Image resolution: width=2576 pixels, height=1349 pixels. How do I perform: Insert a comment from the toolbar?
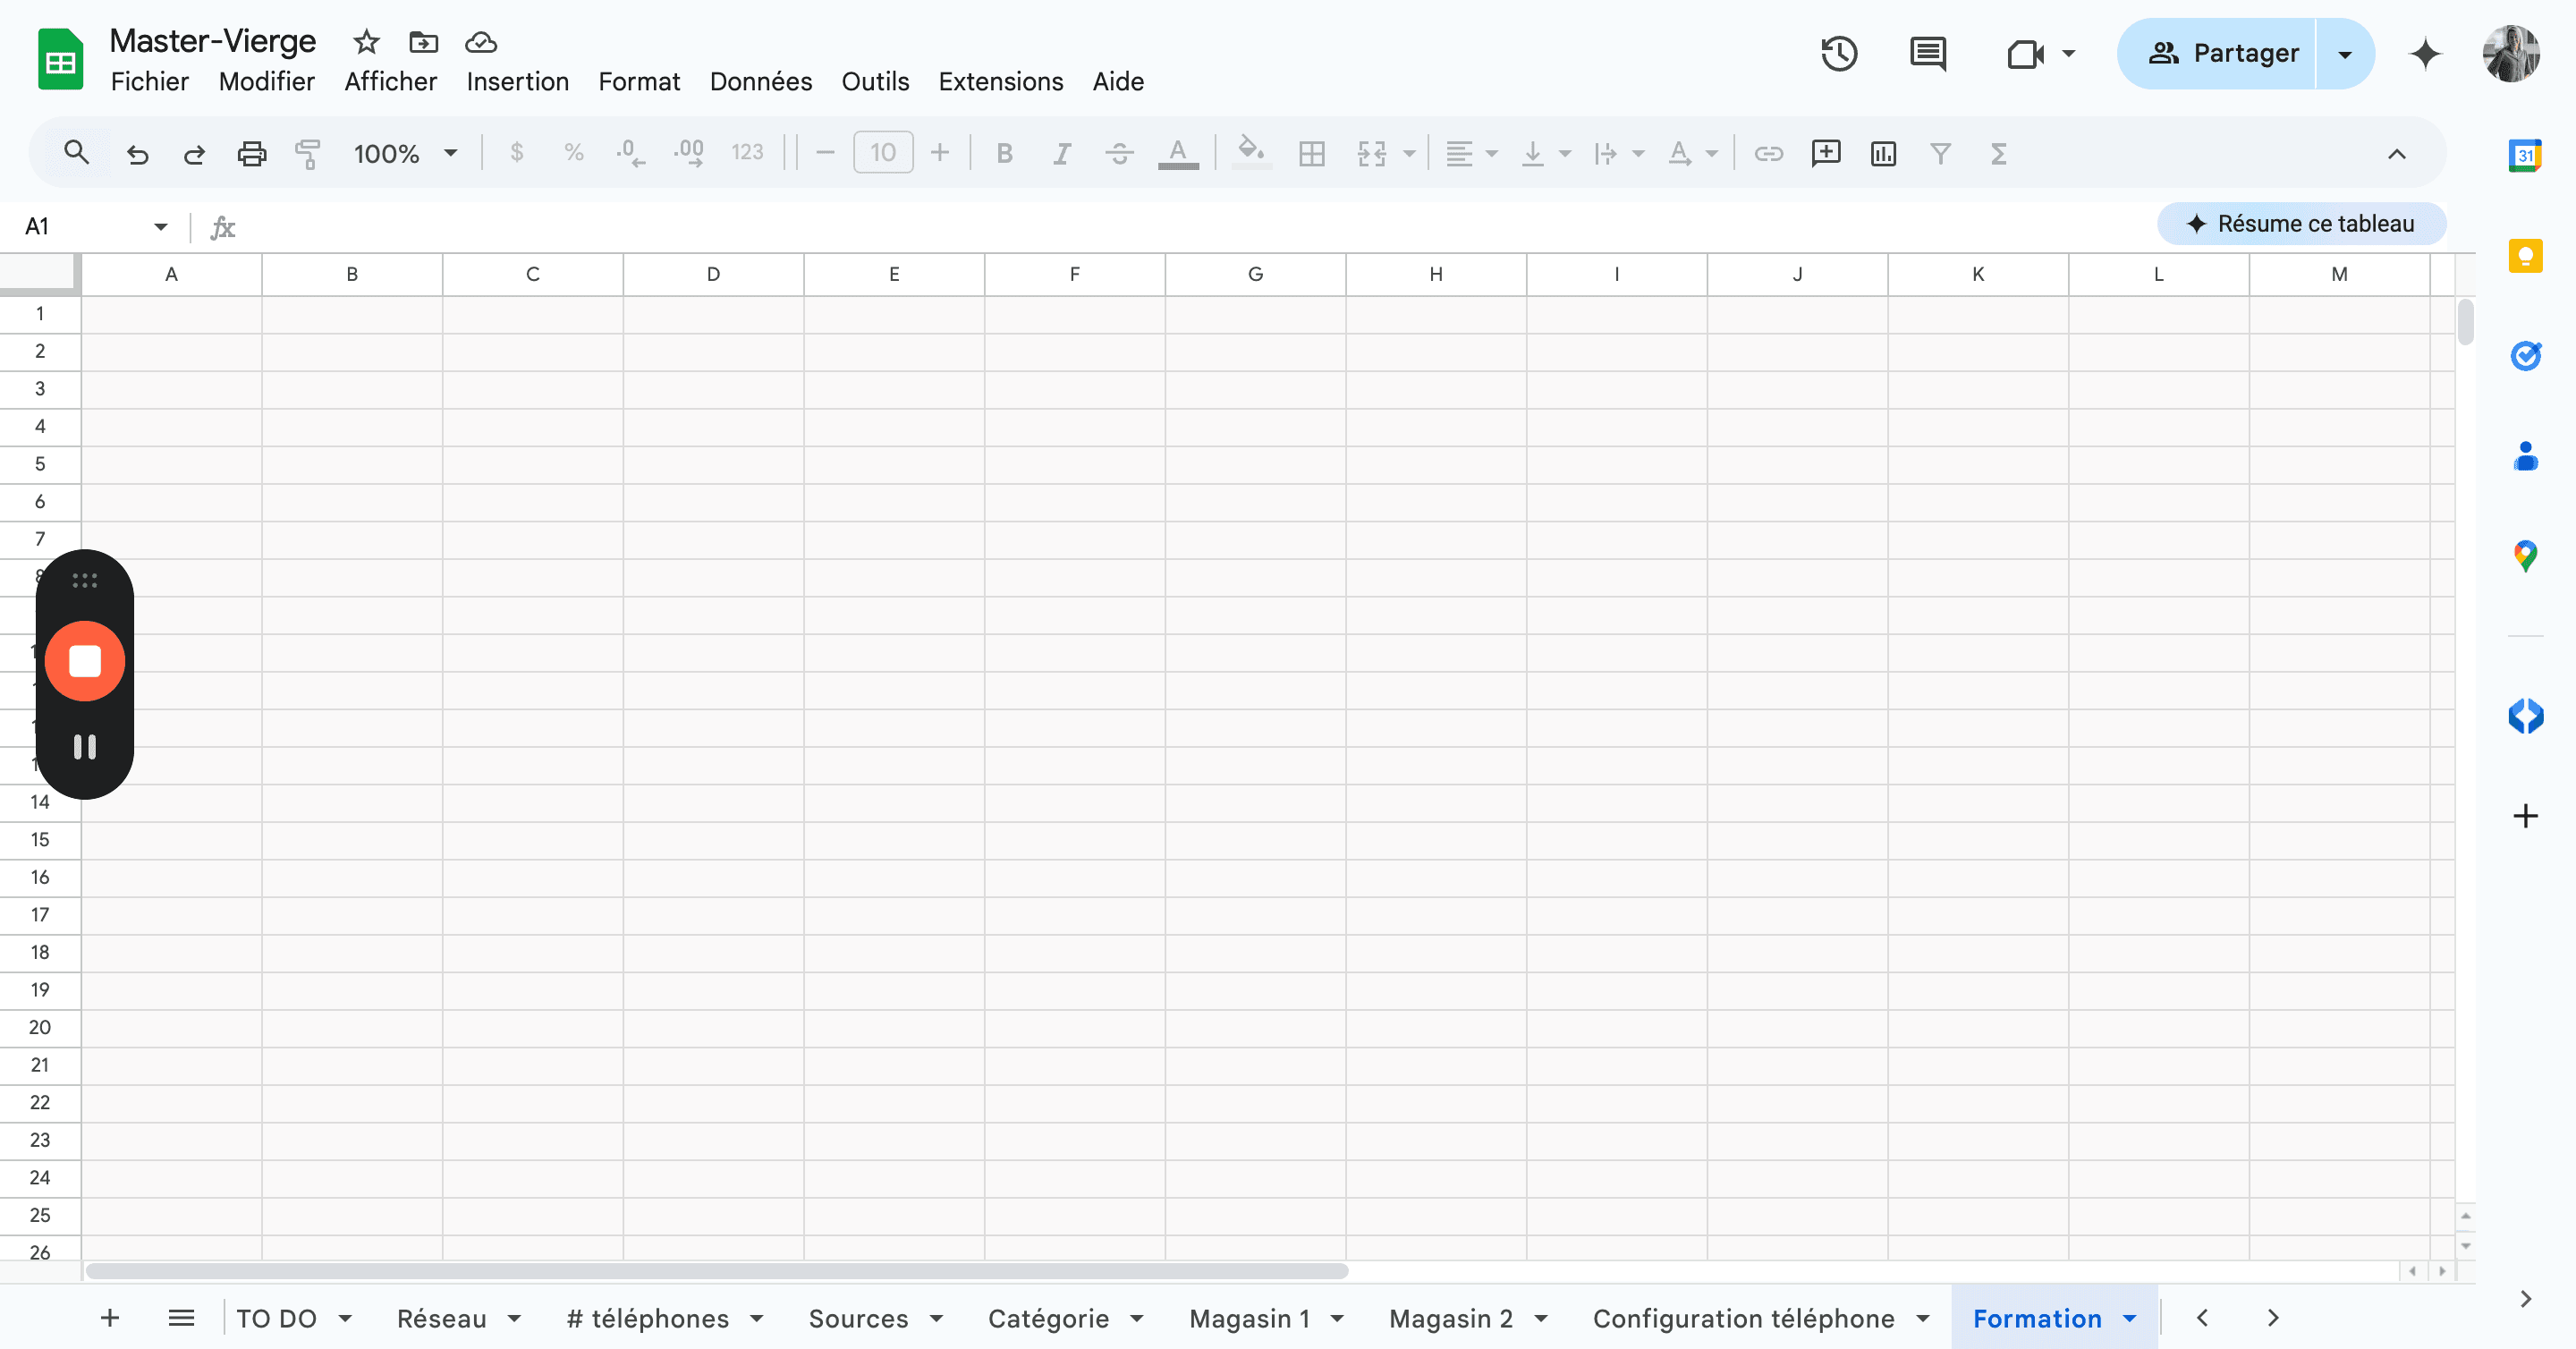(1826, 153)
